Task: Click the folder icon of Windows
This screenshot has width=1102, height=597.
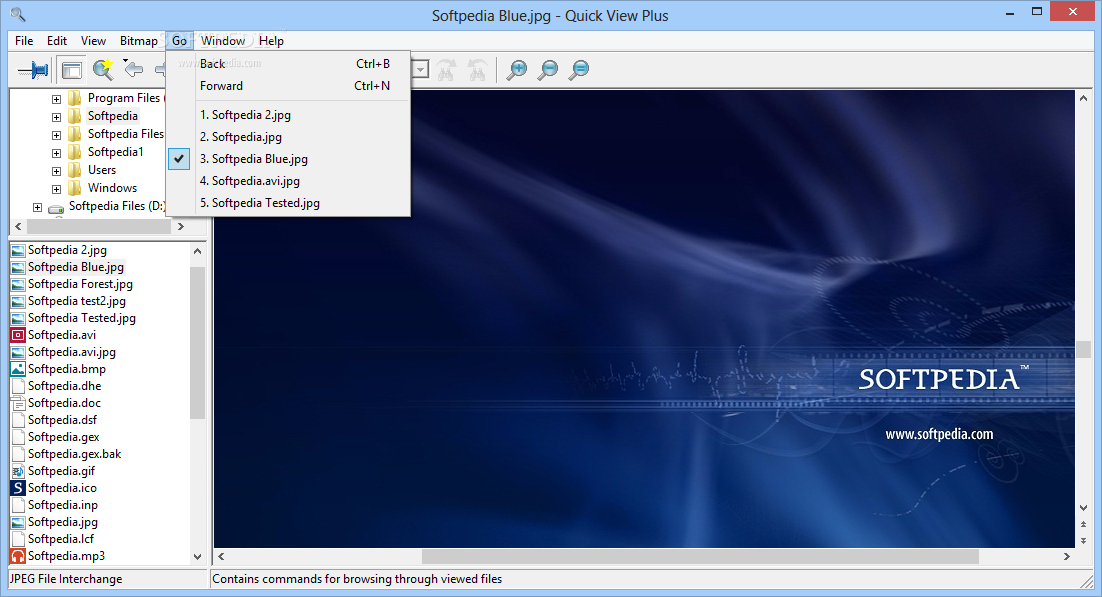Action: 75,188
